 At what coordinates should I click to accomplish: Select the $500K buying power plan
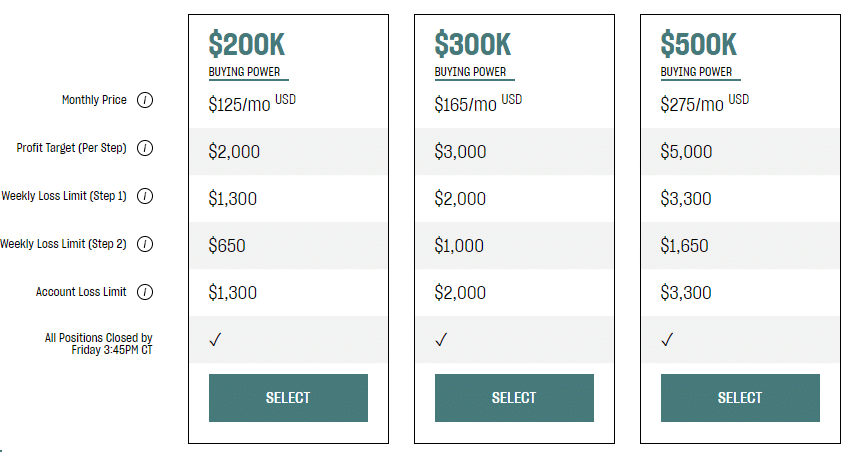tap(740, 398)
